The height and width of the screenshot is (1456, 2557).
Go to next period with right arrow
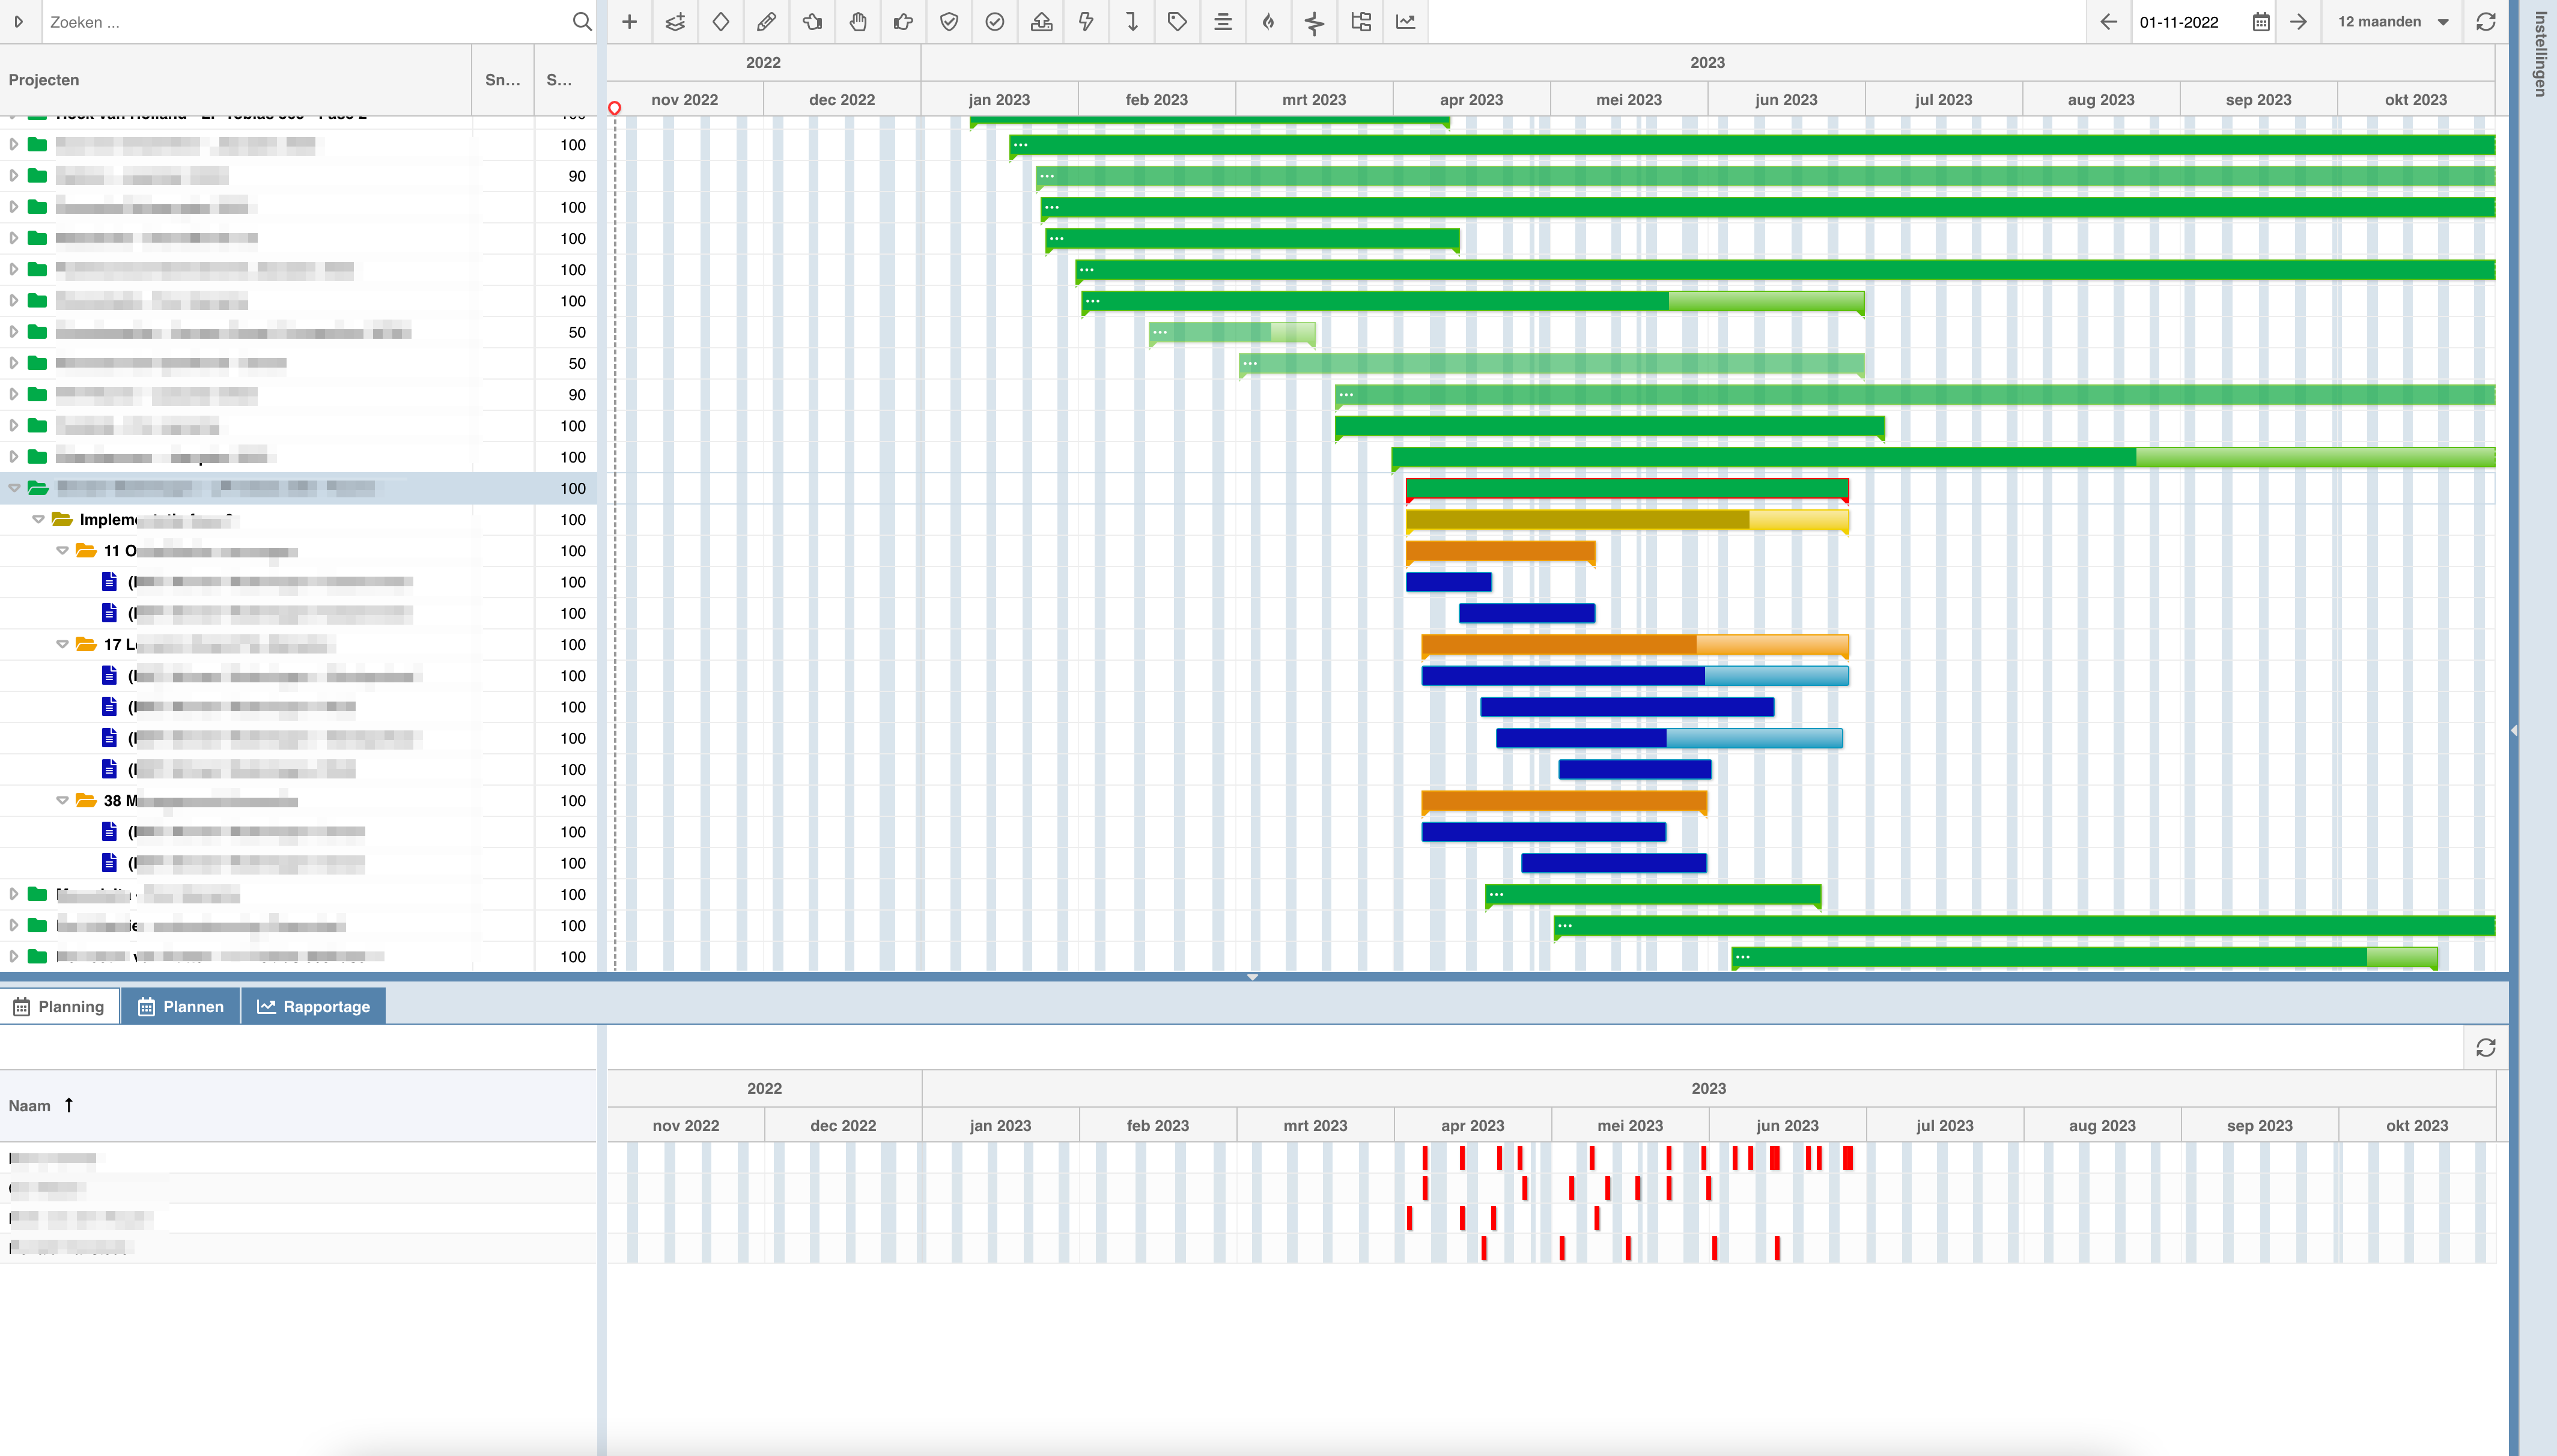pyautogui.click(x=2299, y=22)
